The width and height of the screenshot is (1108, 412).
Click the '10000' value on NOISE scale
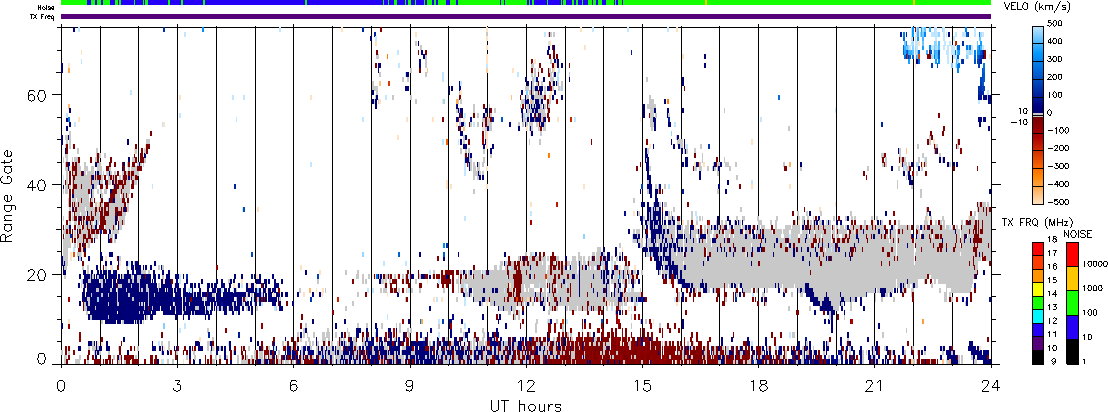1094,263
